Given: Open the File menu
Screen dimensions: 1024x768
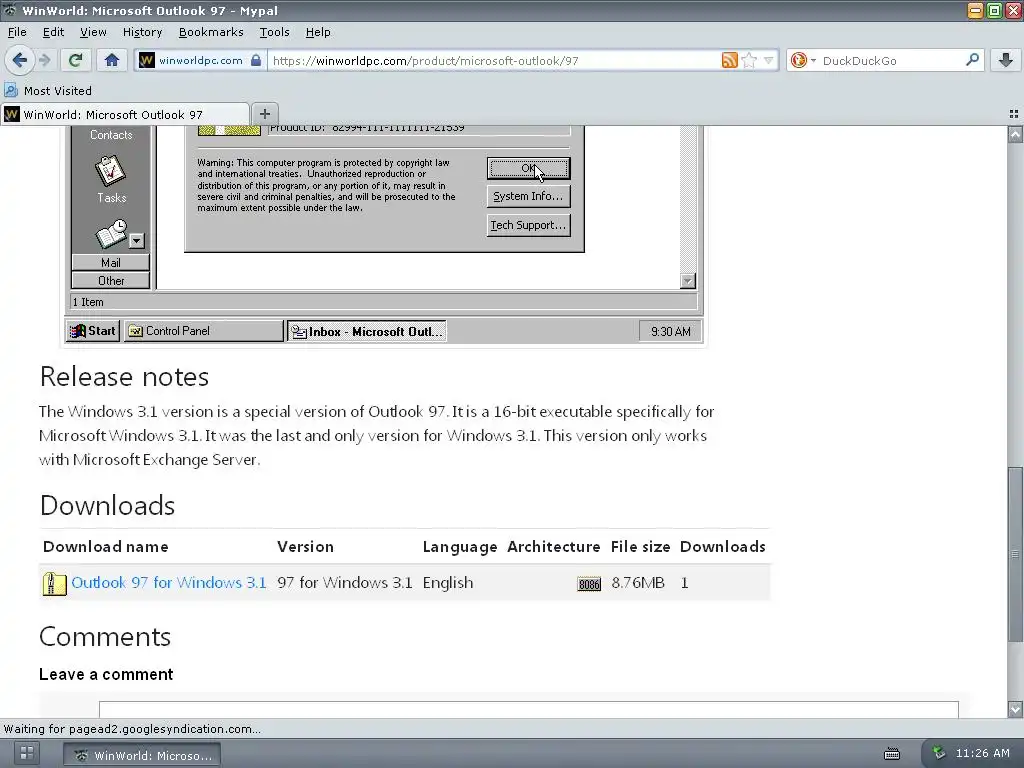Looking at the screenshot, I should pos(17,32).
